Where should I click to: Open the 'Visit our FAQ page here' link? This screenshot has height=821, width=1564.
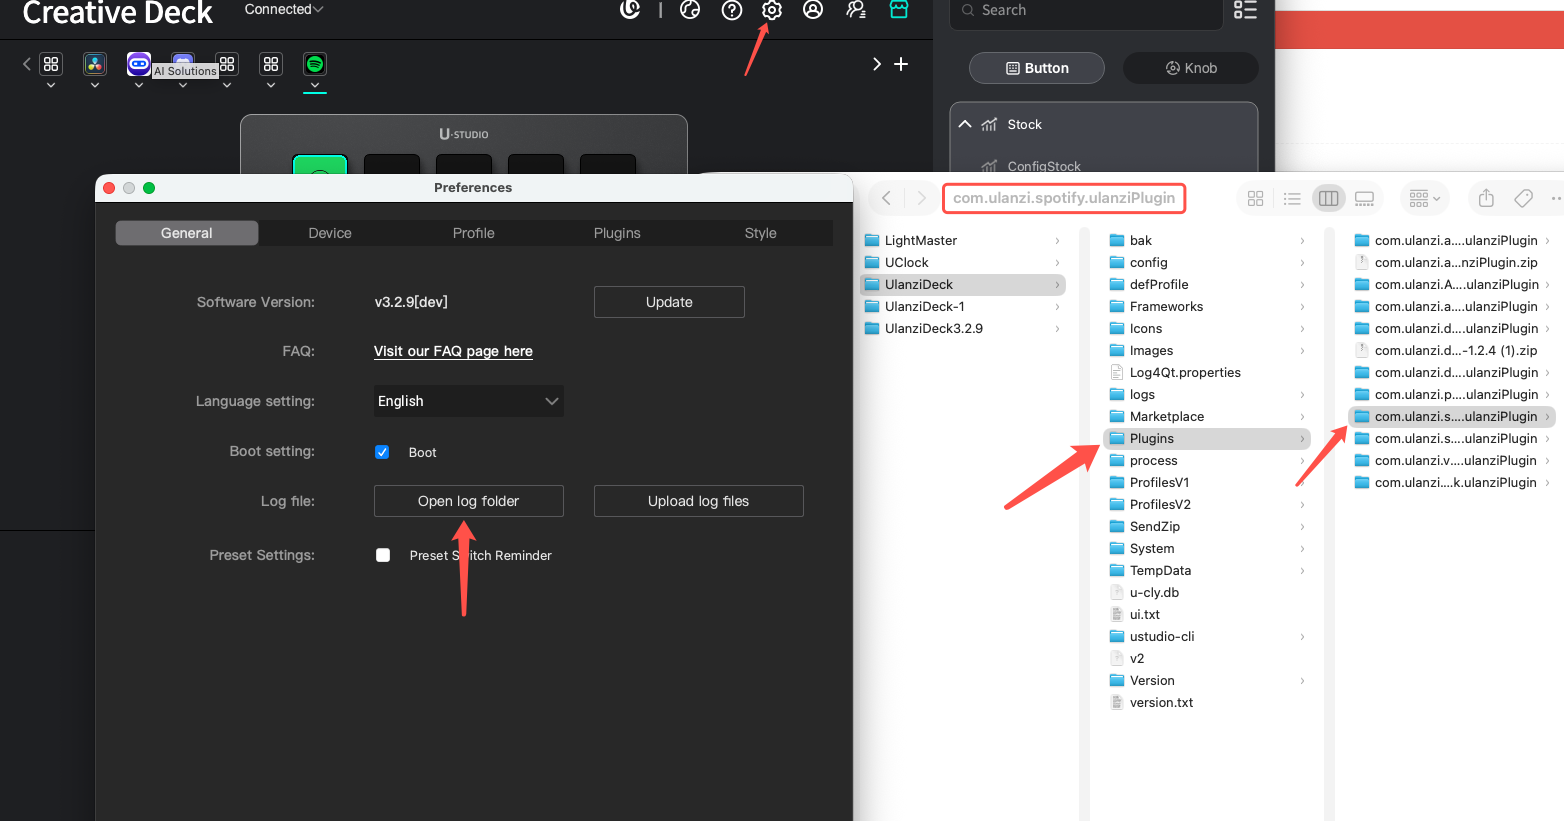point(453,351)
